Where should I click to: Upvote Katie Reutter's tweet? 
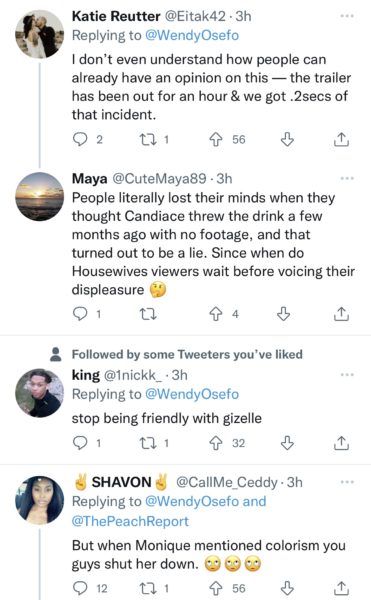tap(216, 140)
